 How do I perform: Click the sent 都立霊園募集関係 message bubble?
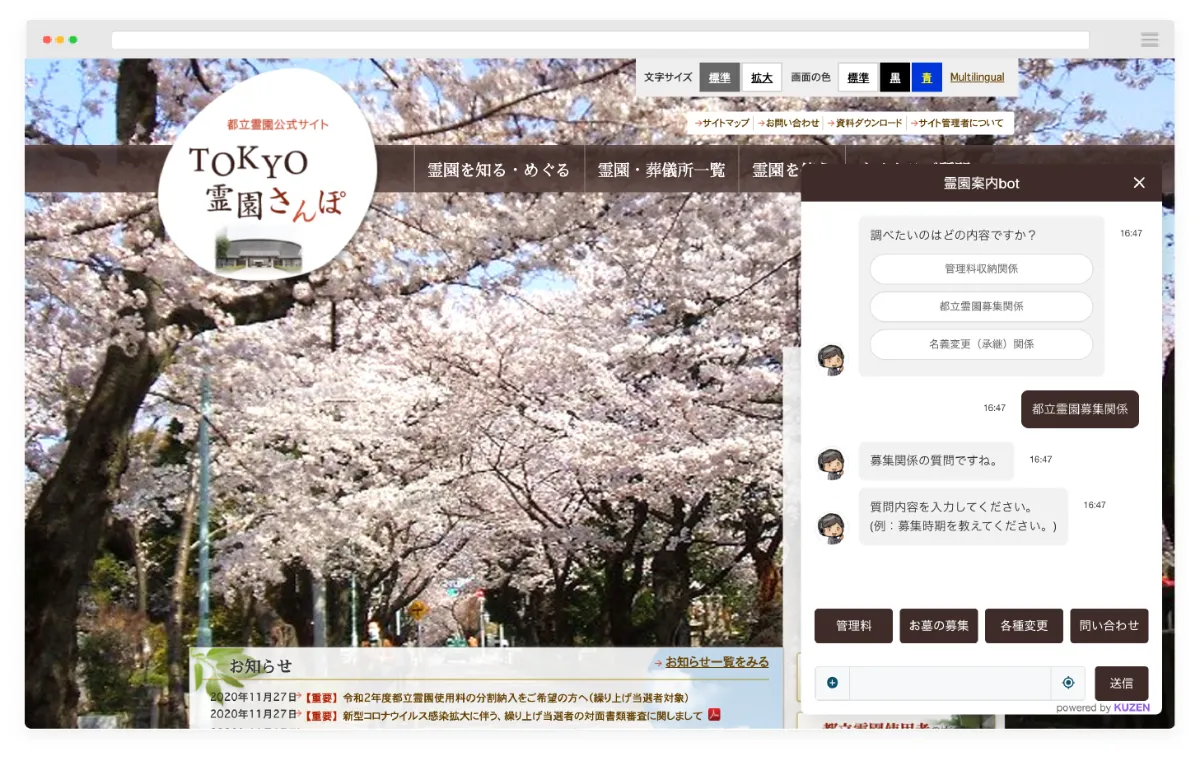click(1080, 409)
